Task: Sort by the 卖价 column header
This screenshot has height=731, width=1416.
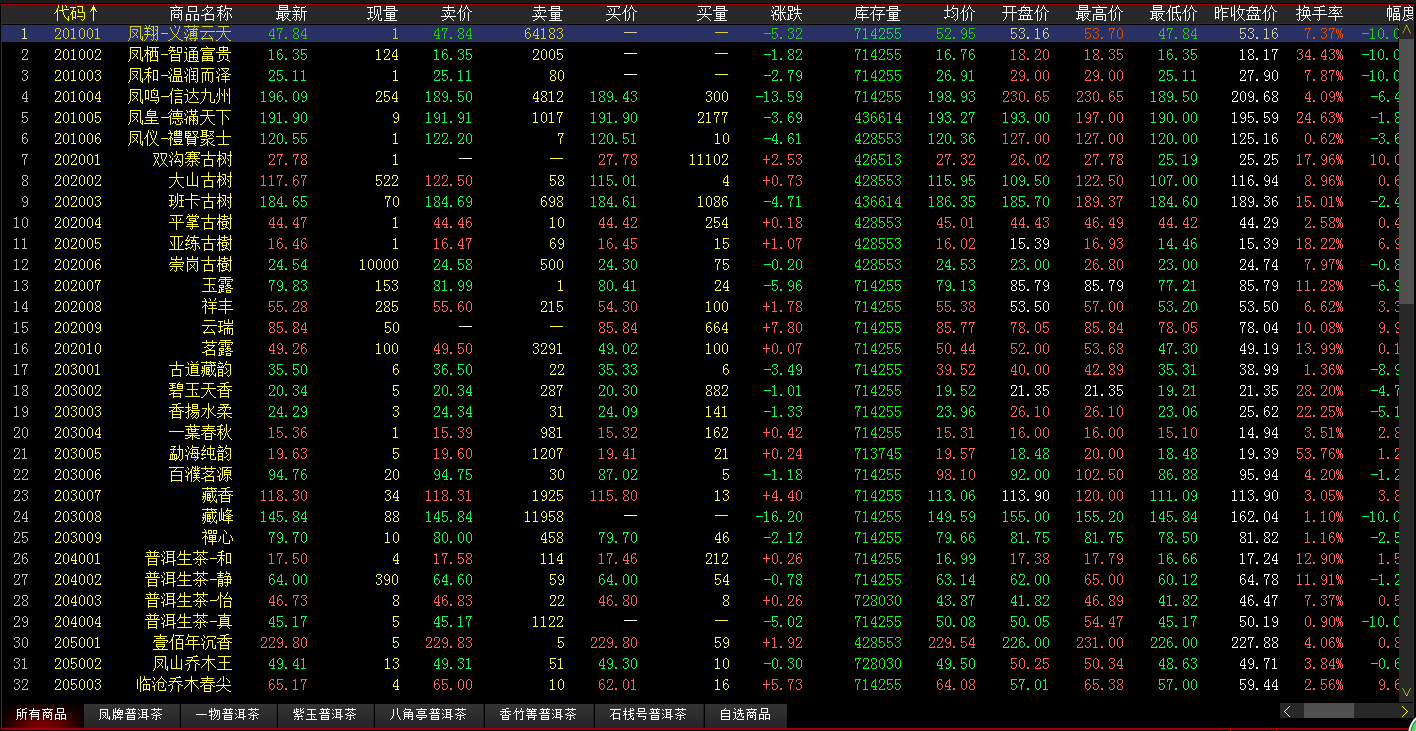Action: [457, 13]
